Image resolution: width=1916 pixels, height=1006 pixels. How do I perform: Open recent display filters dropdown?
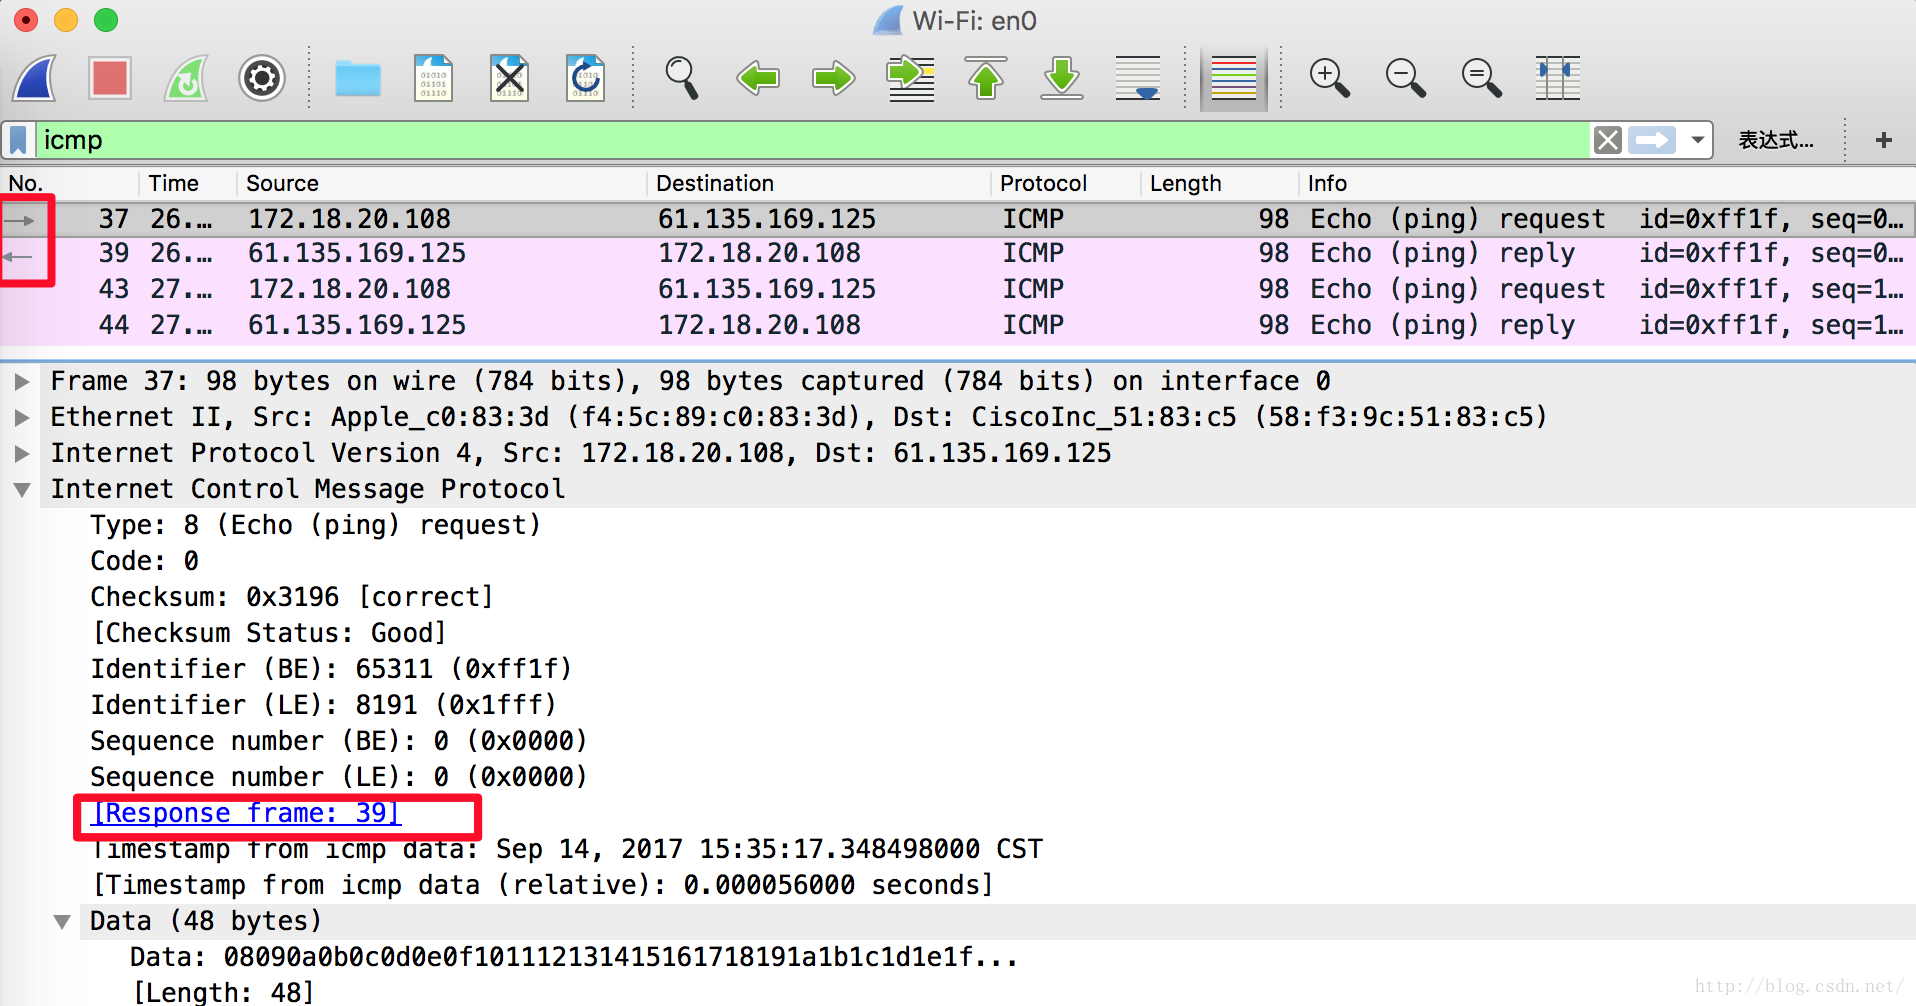1697,140
